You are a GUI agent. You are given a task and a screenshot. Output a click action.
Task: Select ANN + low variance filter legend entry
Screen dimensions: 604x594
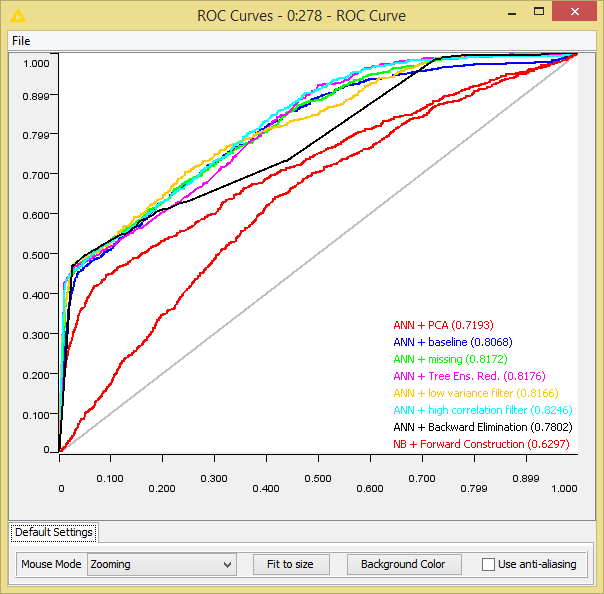point(476,393)
